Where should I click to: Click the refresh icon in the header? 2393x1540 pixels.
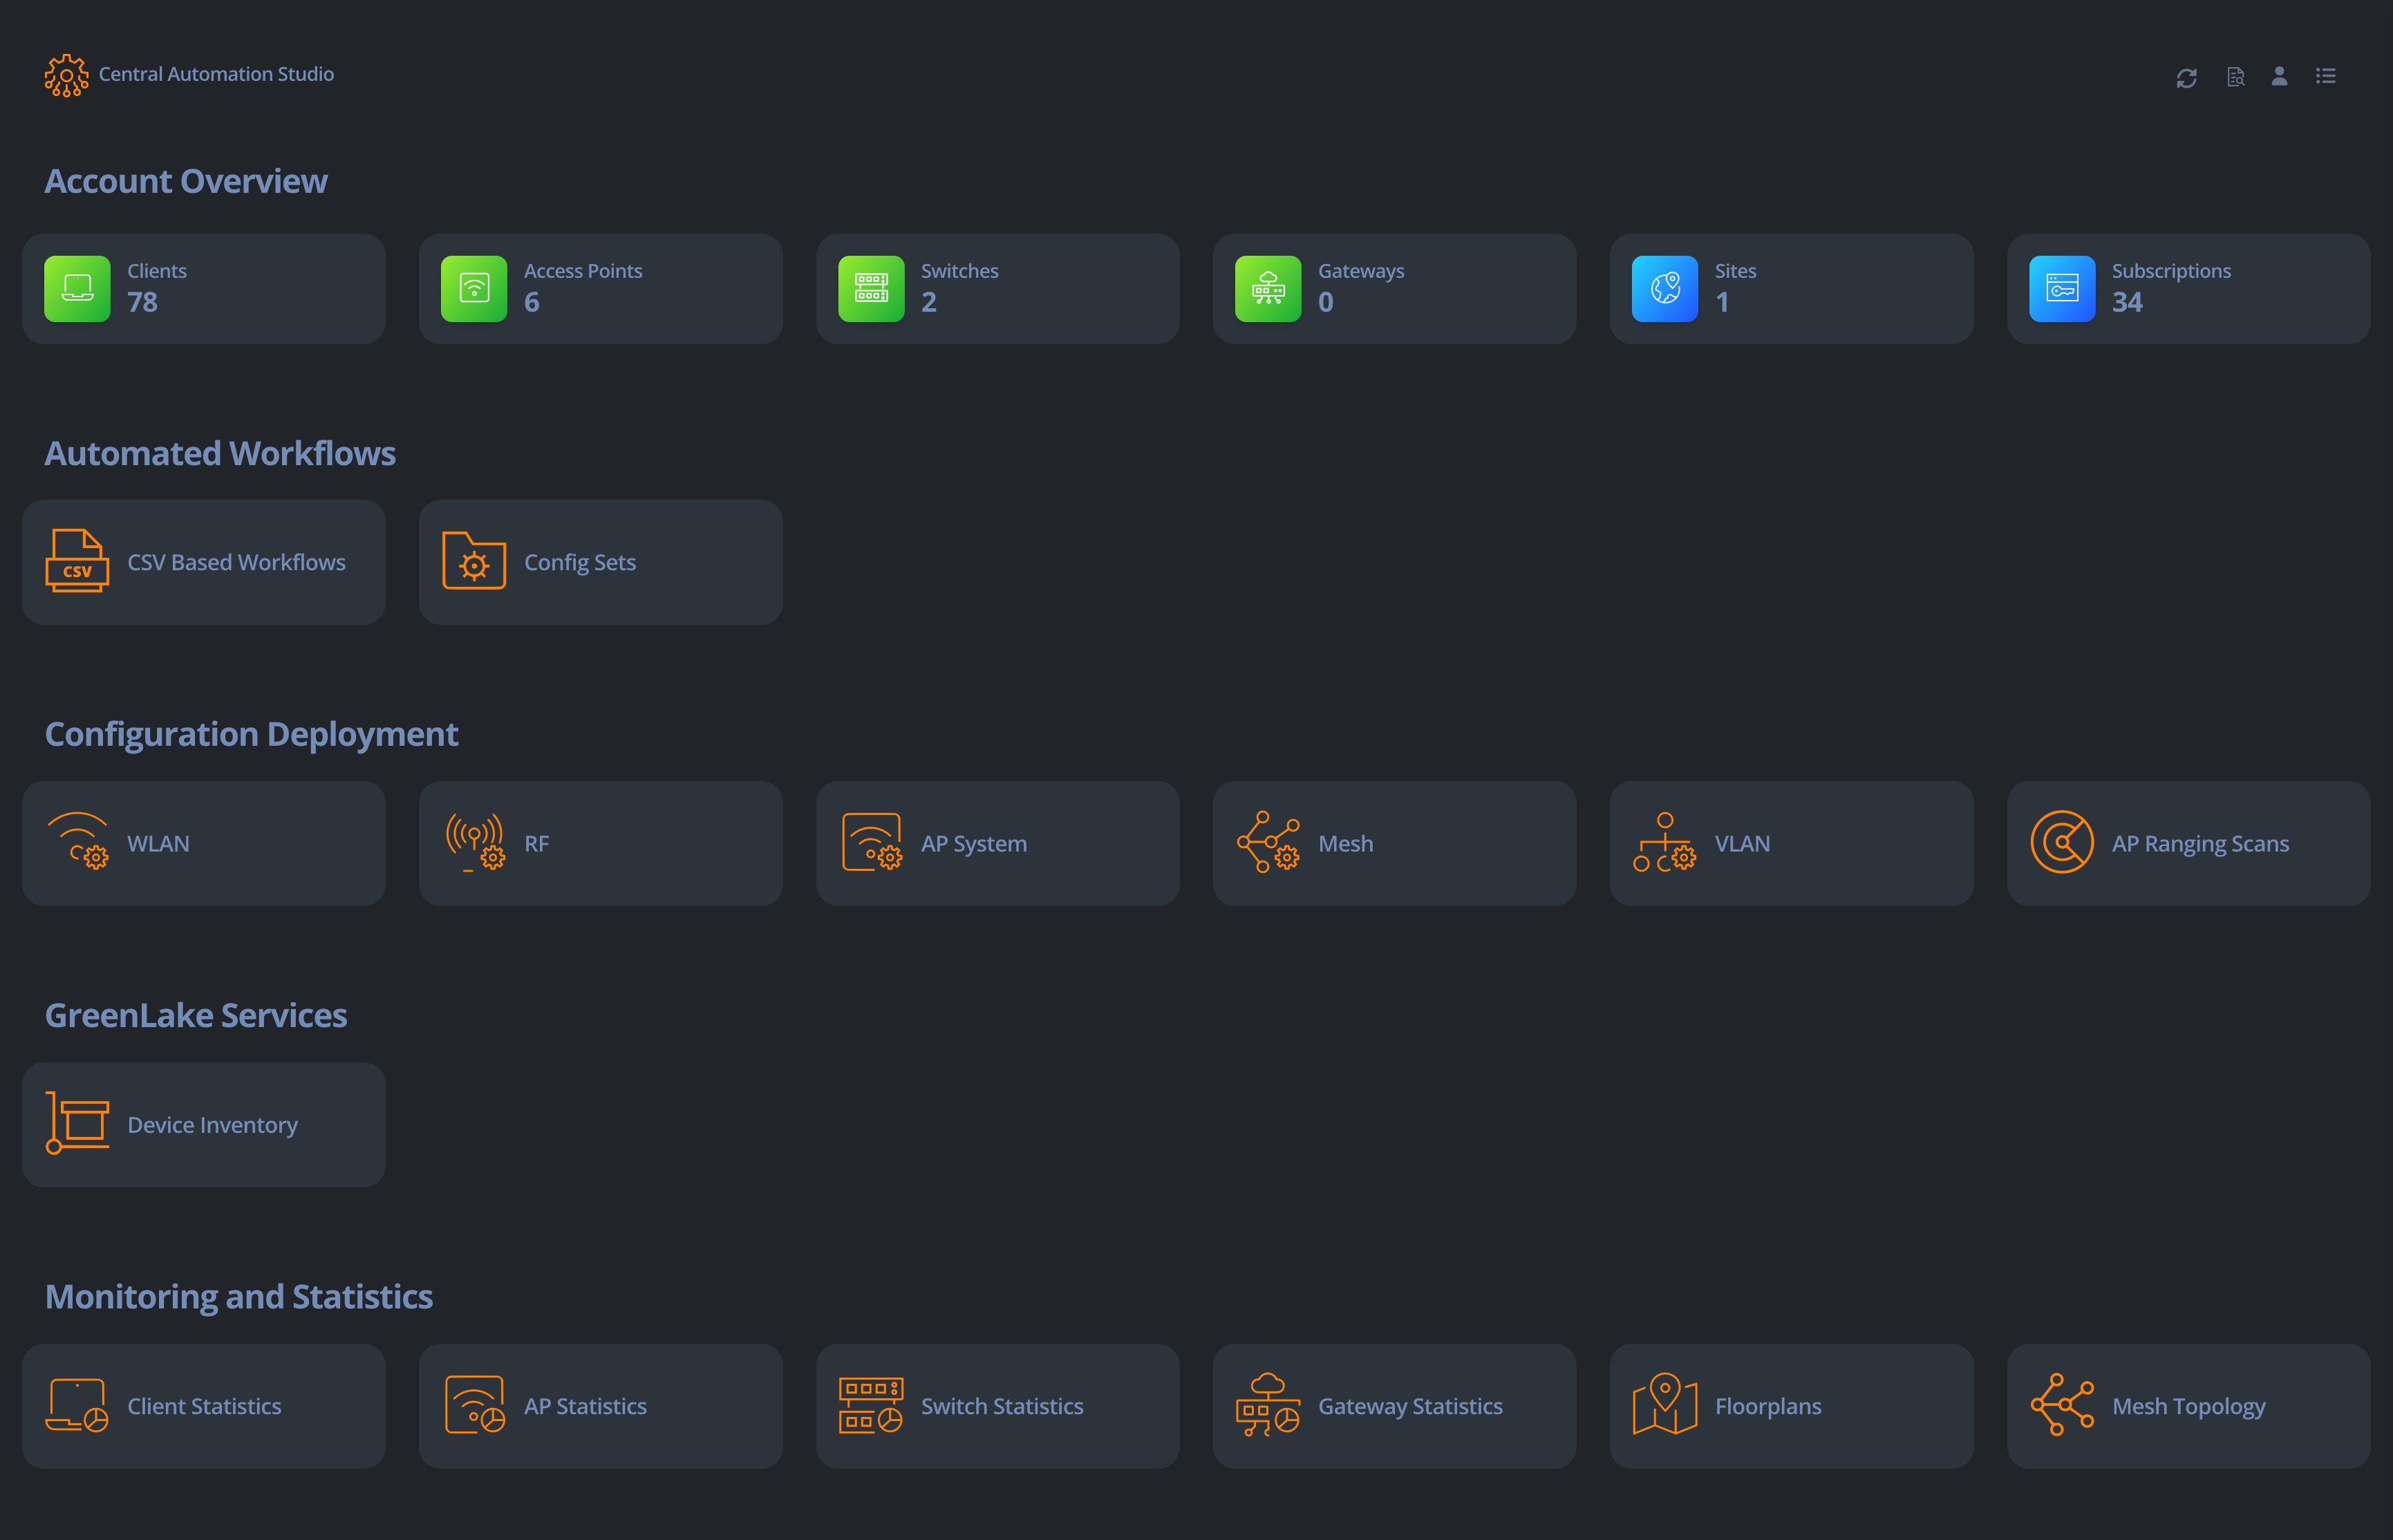(x=2186, y=77)
